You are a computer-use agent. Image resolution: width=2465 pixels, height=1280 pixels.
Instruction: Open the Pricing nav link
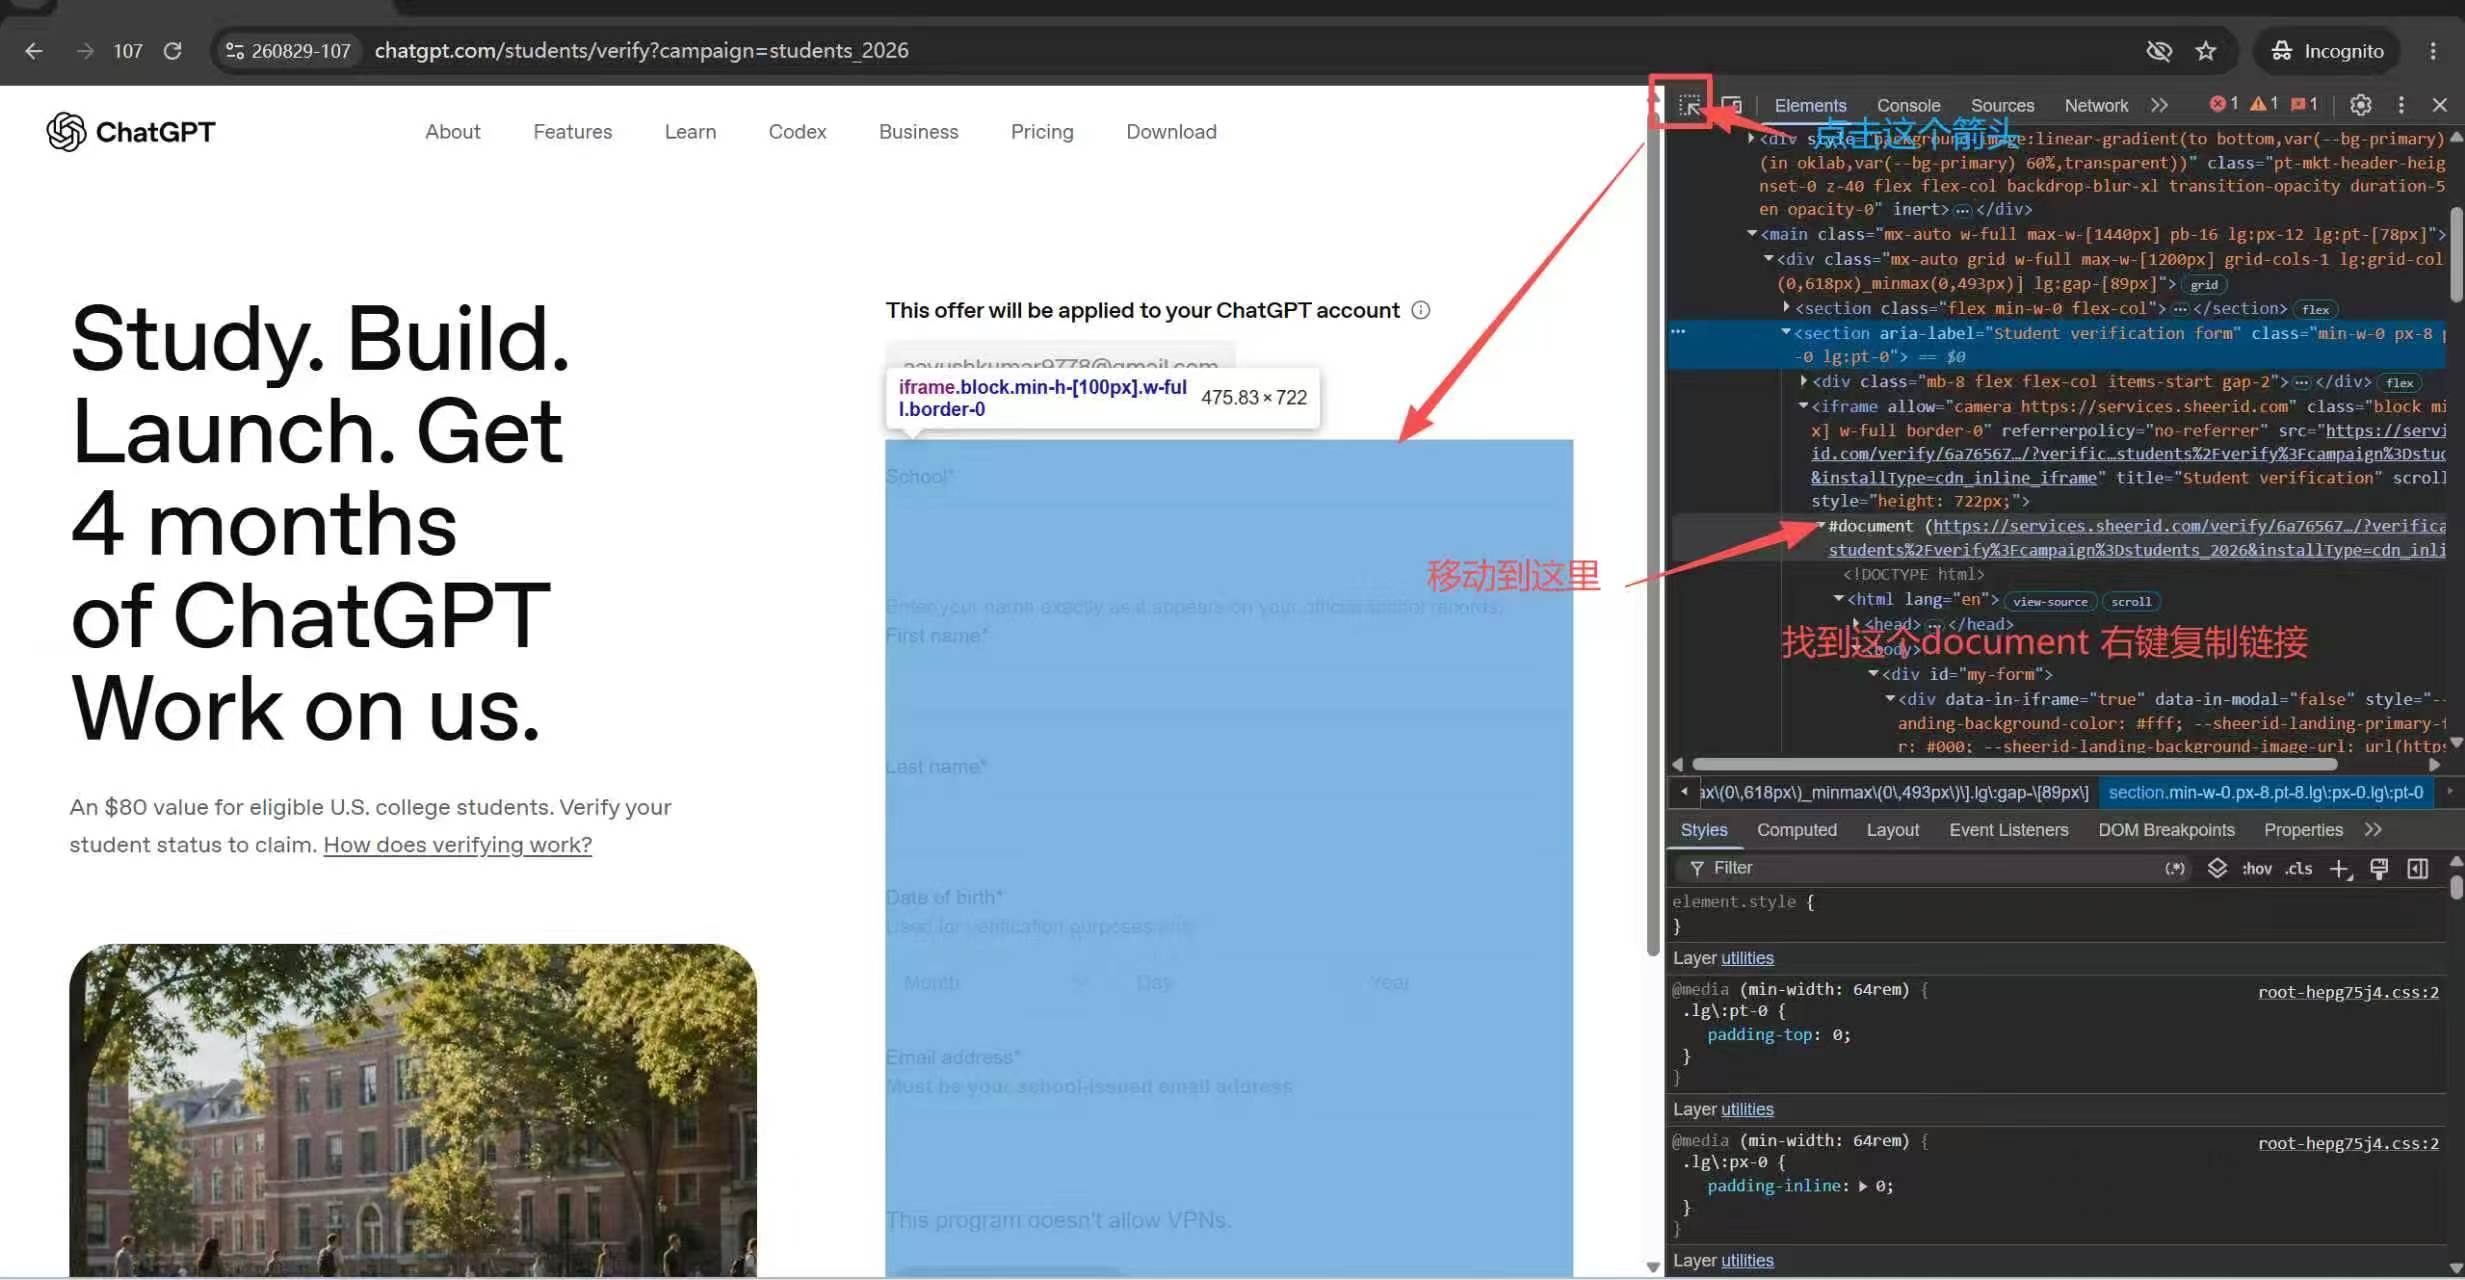(x=1041, y=132)
